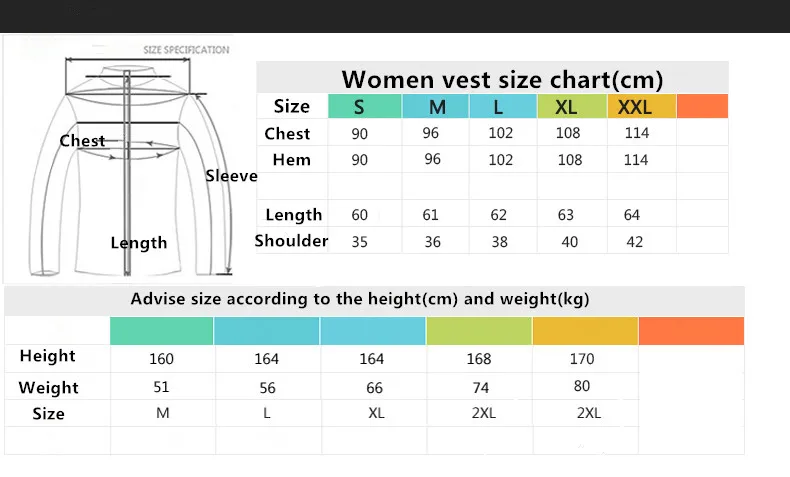Click Weight value 66
The image size is (790, 477).
click(374, 388)
